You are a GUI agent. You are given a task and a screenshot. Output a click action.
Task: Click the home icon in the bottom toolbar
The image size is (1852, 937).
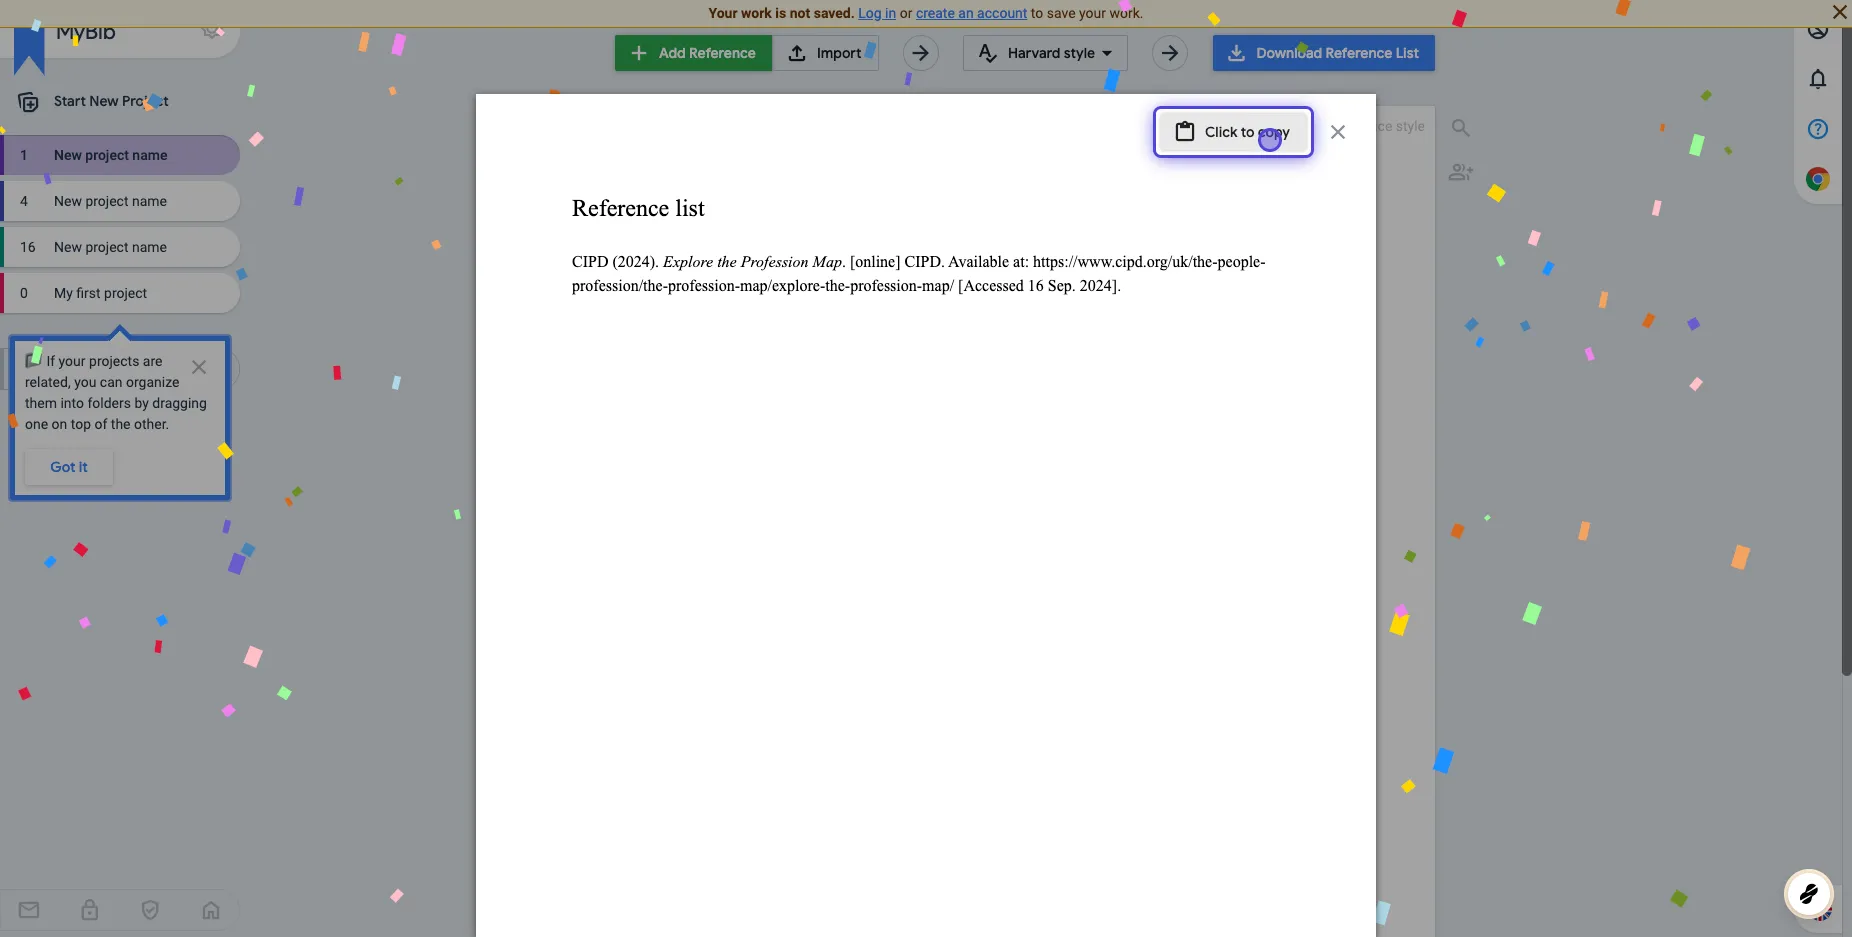(210, 910)
